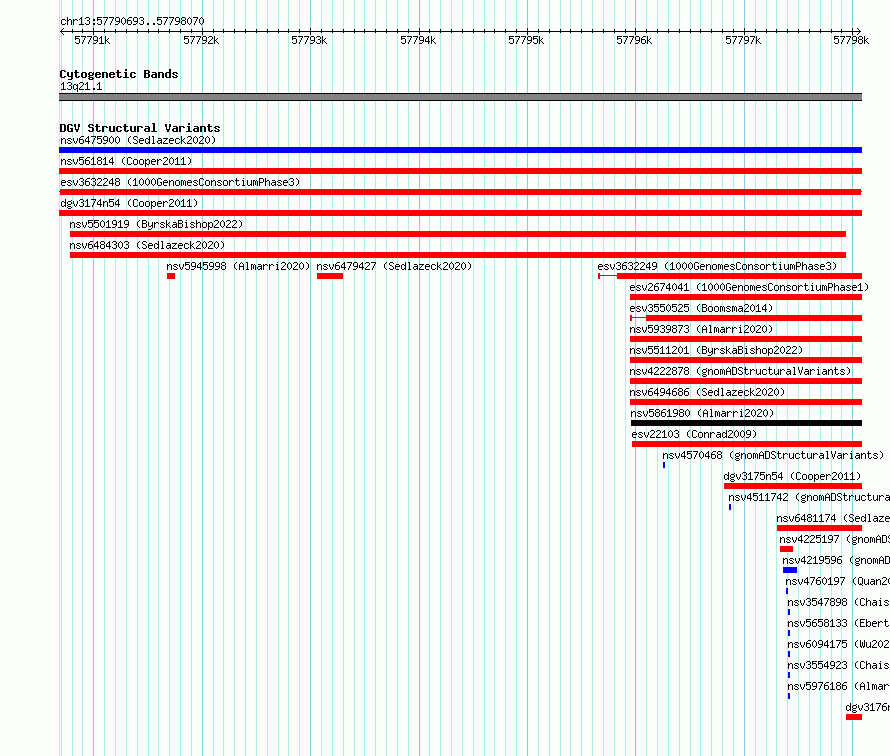Open the esv3632249 (1000GenomesConsortiumPhase3) label
Viewport: 890px width, 756px height.
point(717,266)
